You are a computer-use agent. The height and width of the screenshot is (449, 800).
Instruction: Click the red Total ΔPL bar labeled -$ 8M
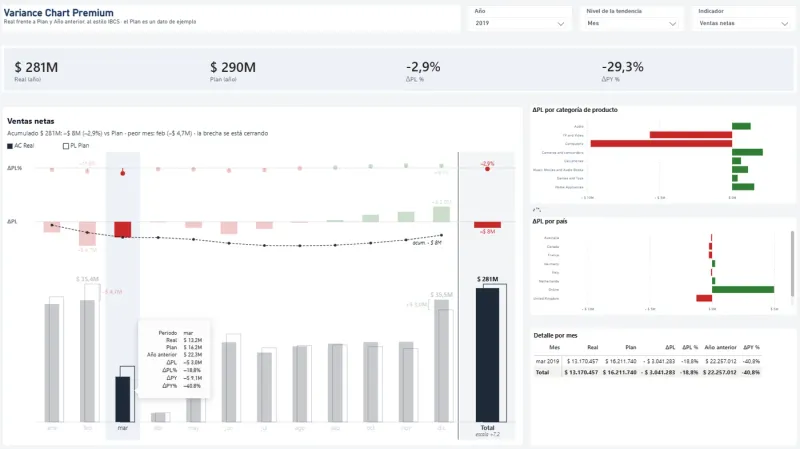[487, 224]
